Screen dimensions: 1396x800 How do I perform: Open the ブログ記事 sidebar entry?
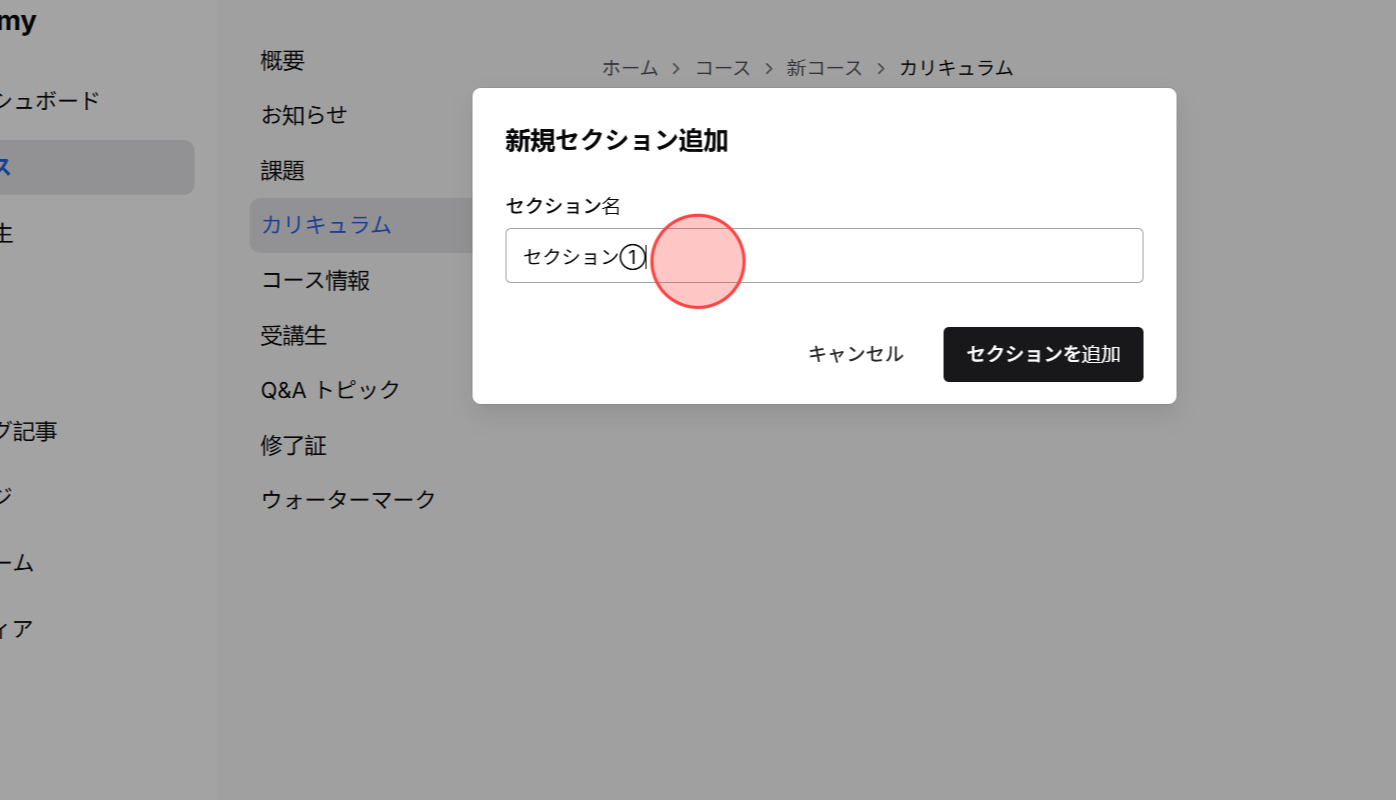[30, 431]
